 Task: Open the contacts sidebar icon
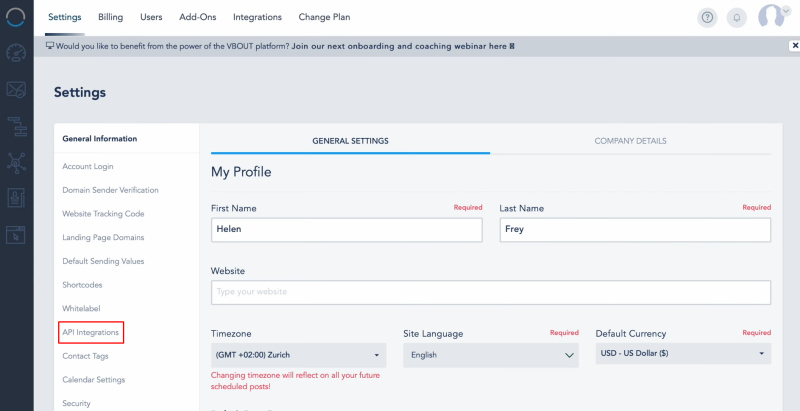tap(16, 198)
